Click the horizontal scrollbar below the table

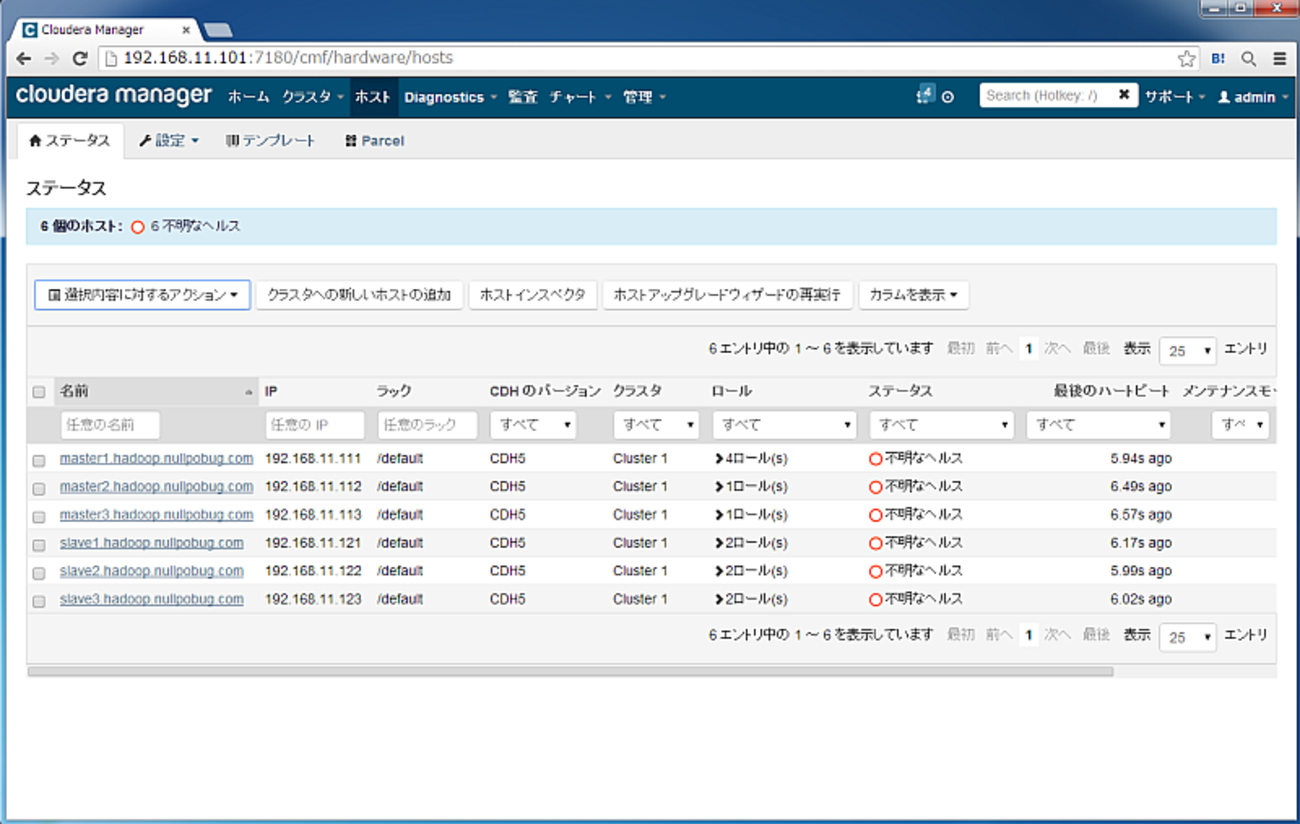click(570, 672)
